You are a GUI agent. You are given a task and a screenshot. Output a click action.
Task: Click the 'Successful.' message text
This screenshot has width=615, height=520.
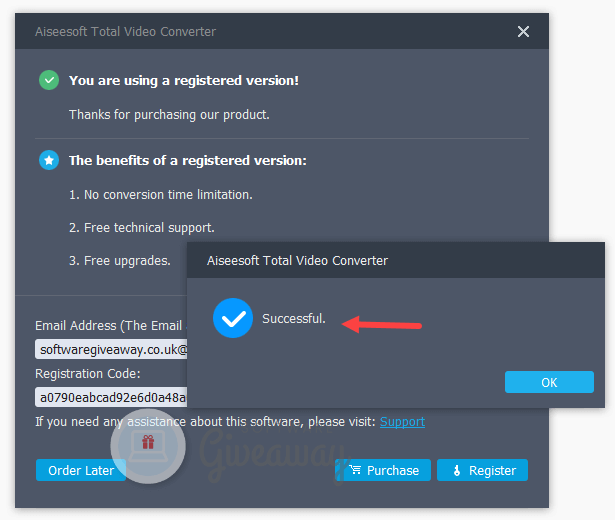[x=294, y=318]
